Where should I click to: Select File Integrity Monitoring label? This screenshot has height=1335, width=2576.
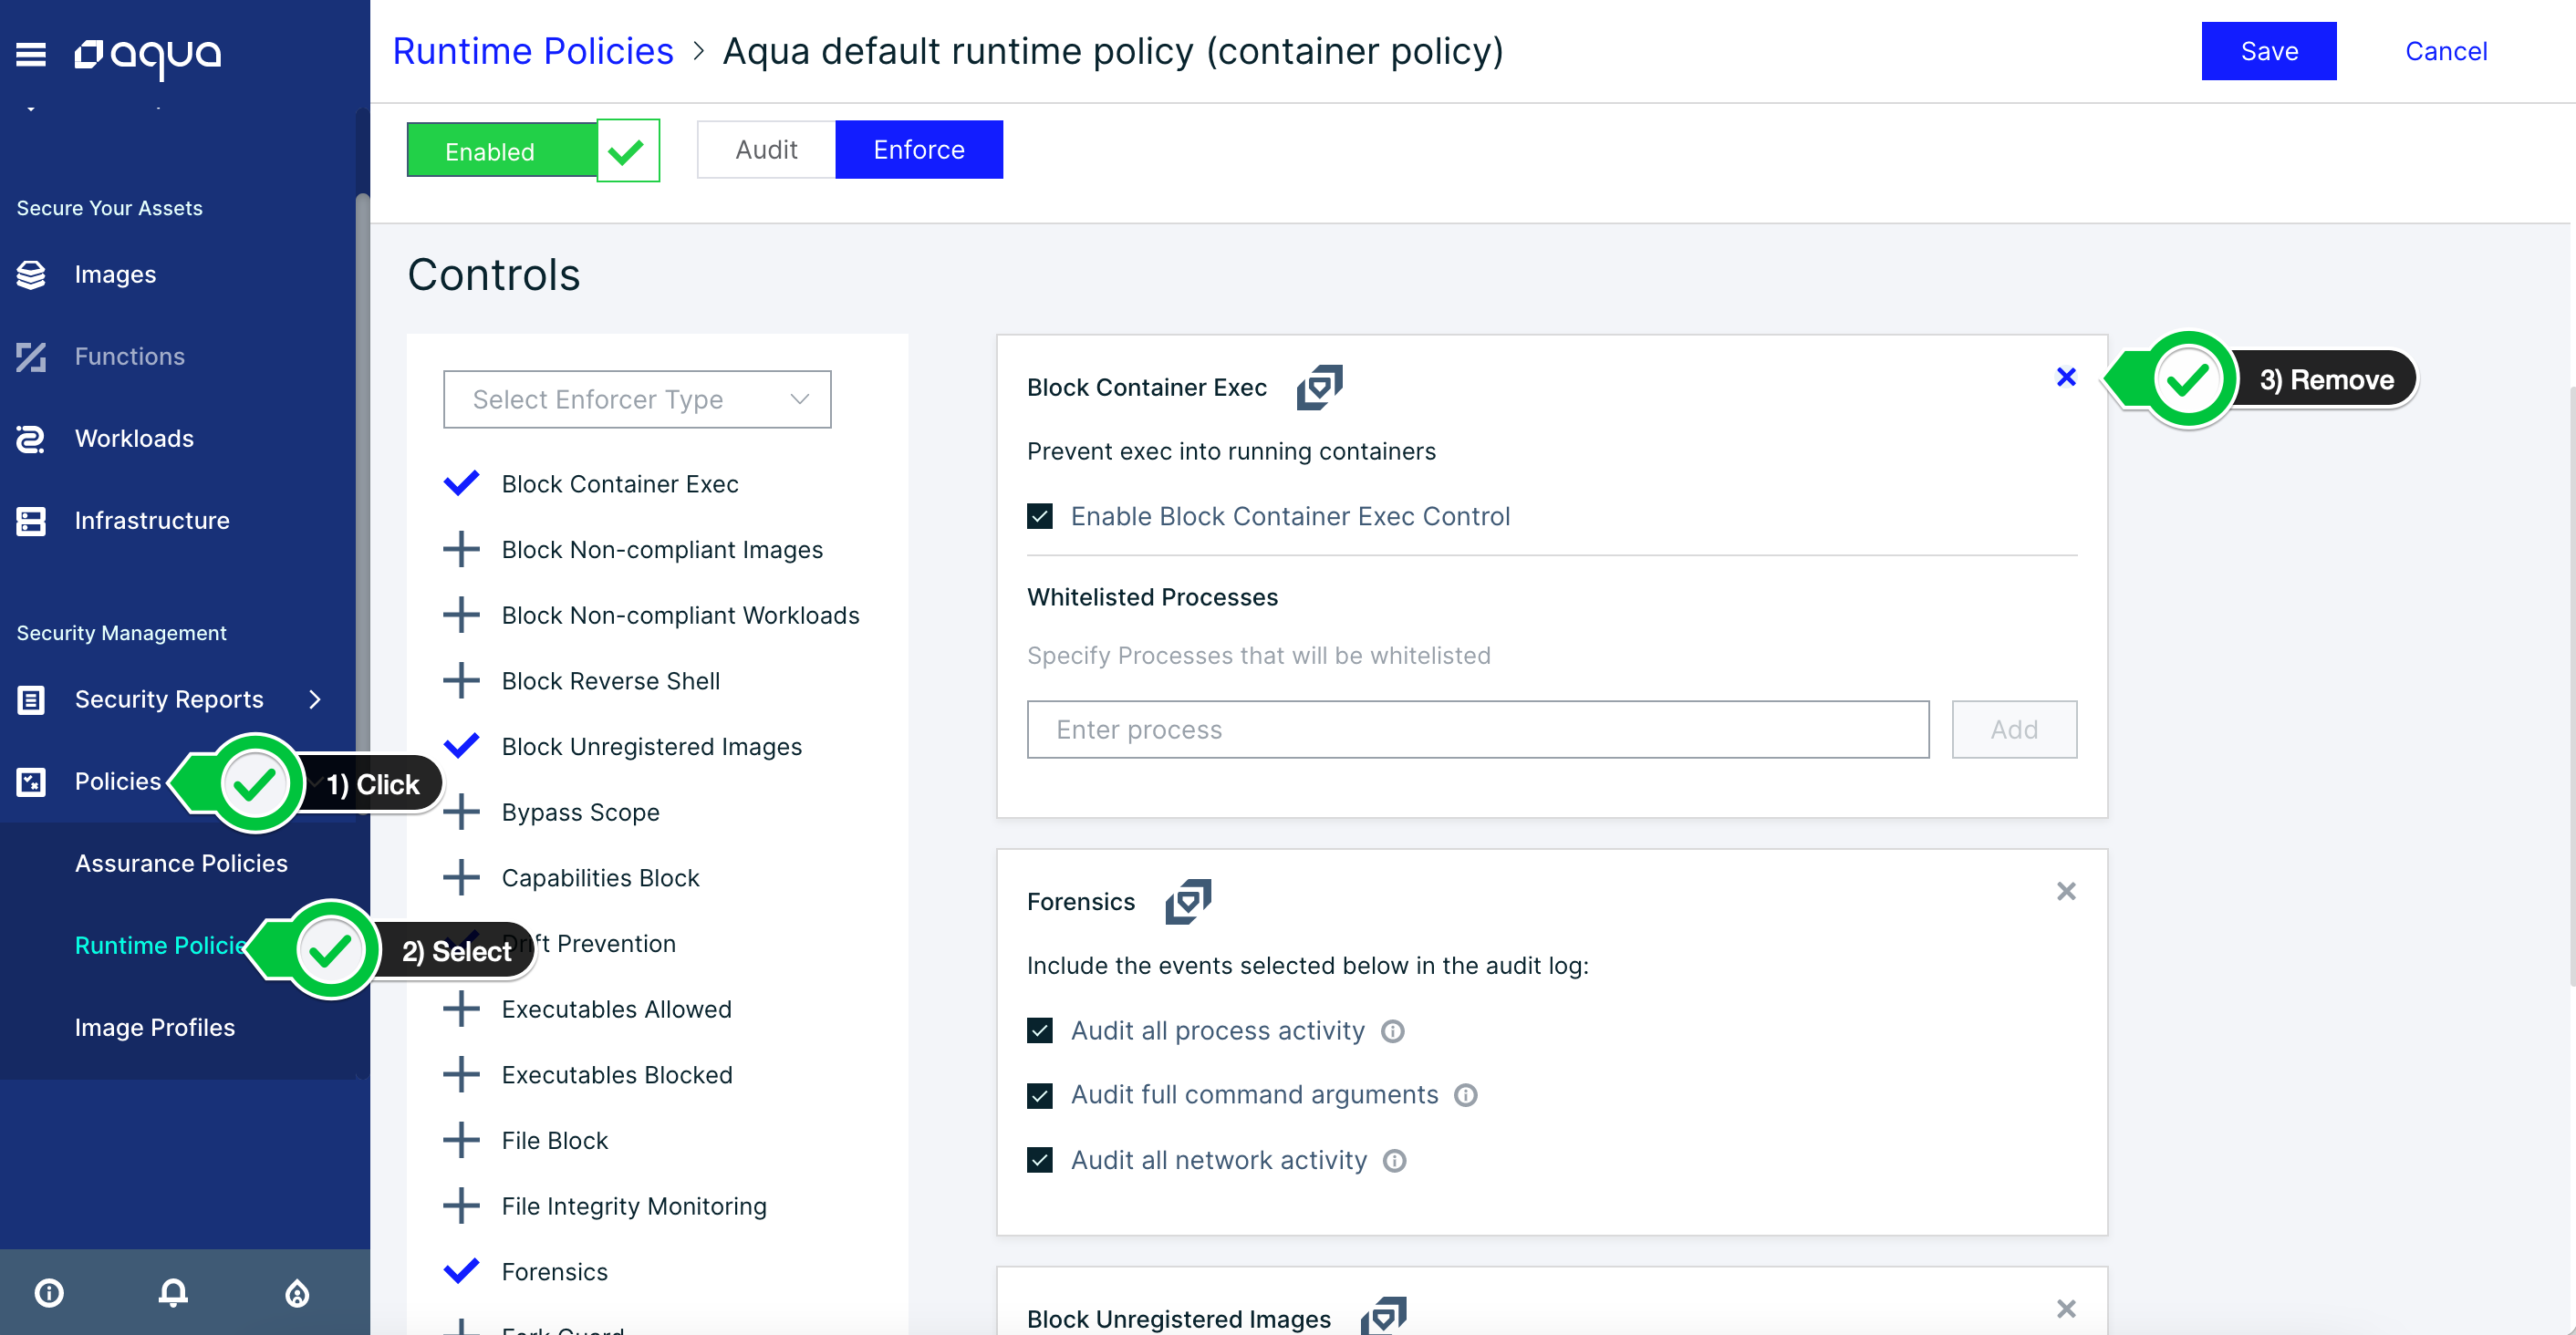[634, 1206]
